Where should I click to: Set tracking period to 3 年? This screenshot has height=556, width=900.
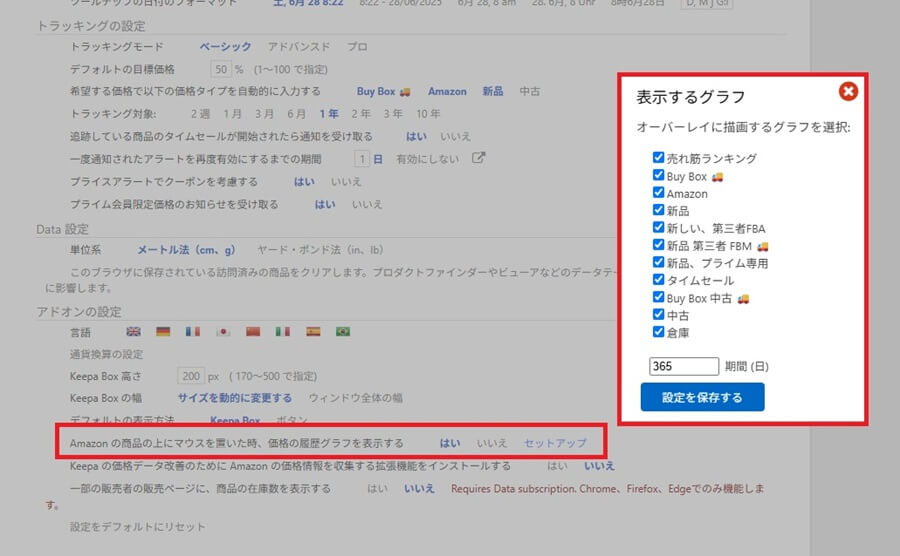click(393, 114)
